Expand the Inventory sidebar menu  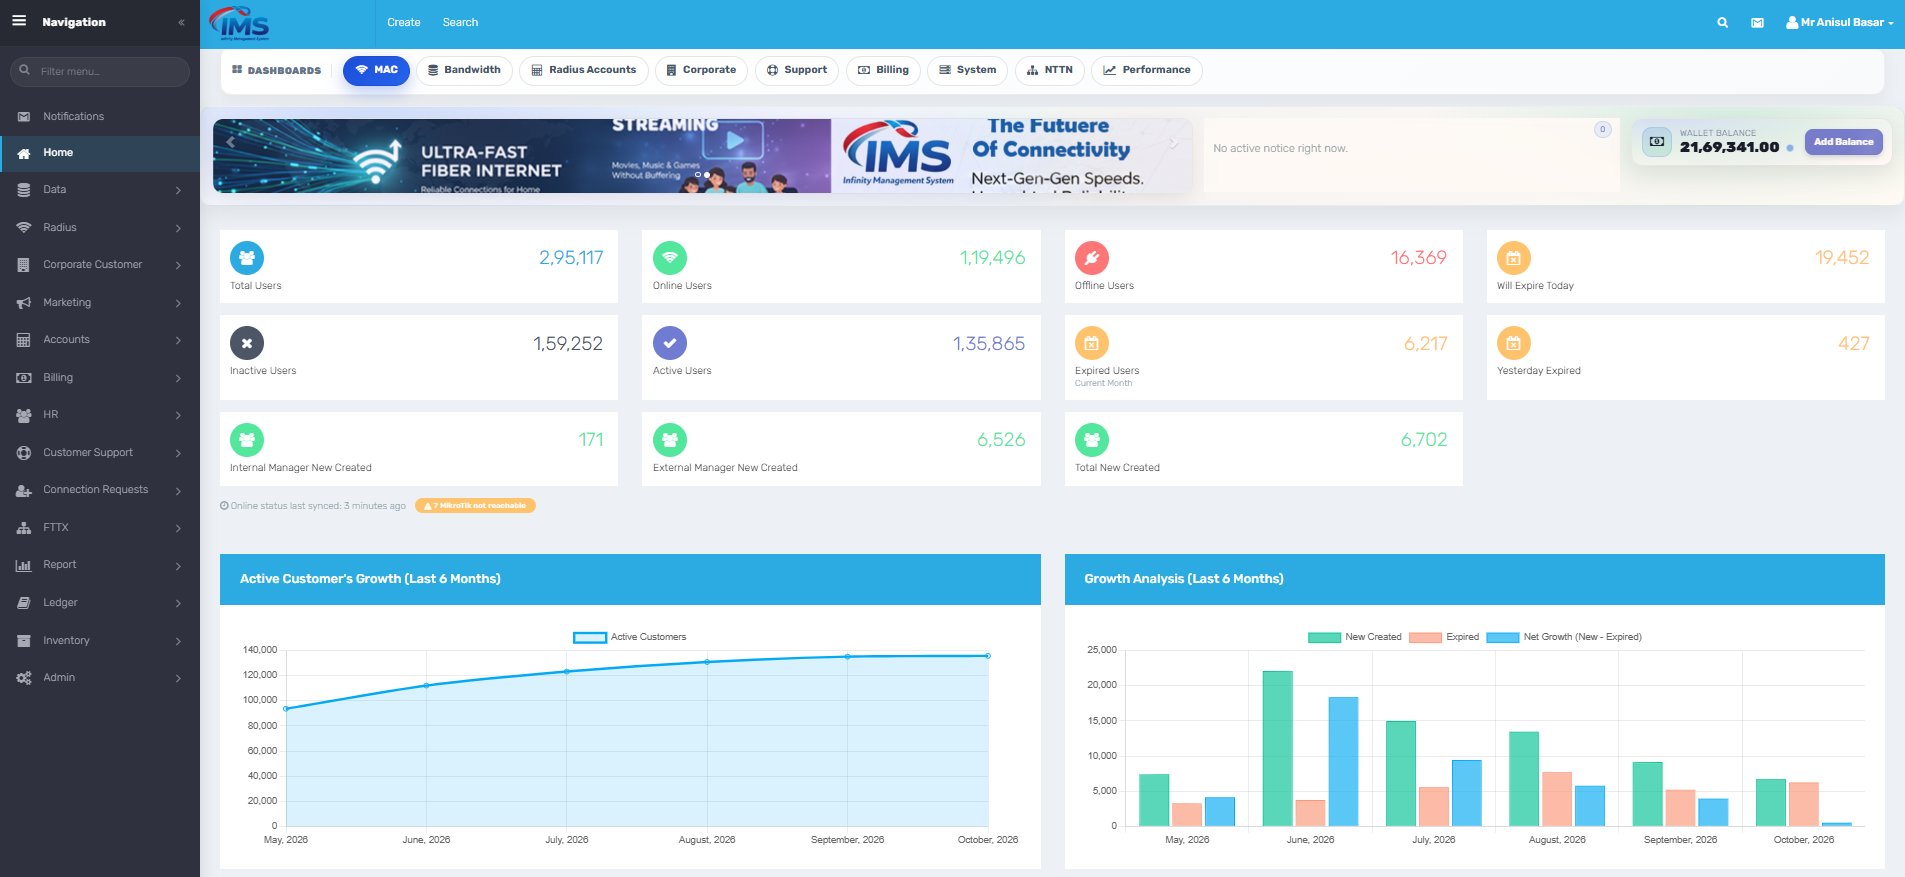[x=100, y=641]
